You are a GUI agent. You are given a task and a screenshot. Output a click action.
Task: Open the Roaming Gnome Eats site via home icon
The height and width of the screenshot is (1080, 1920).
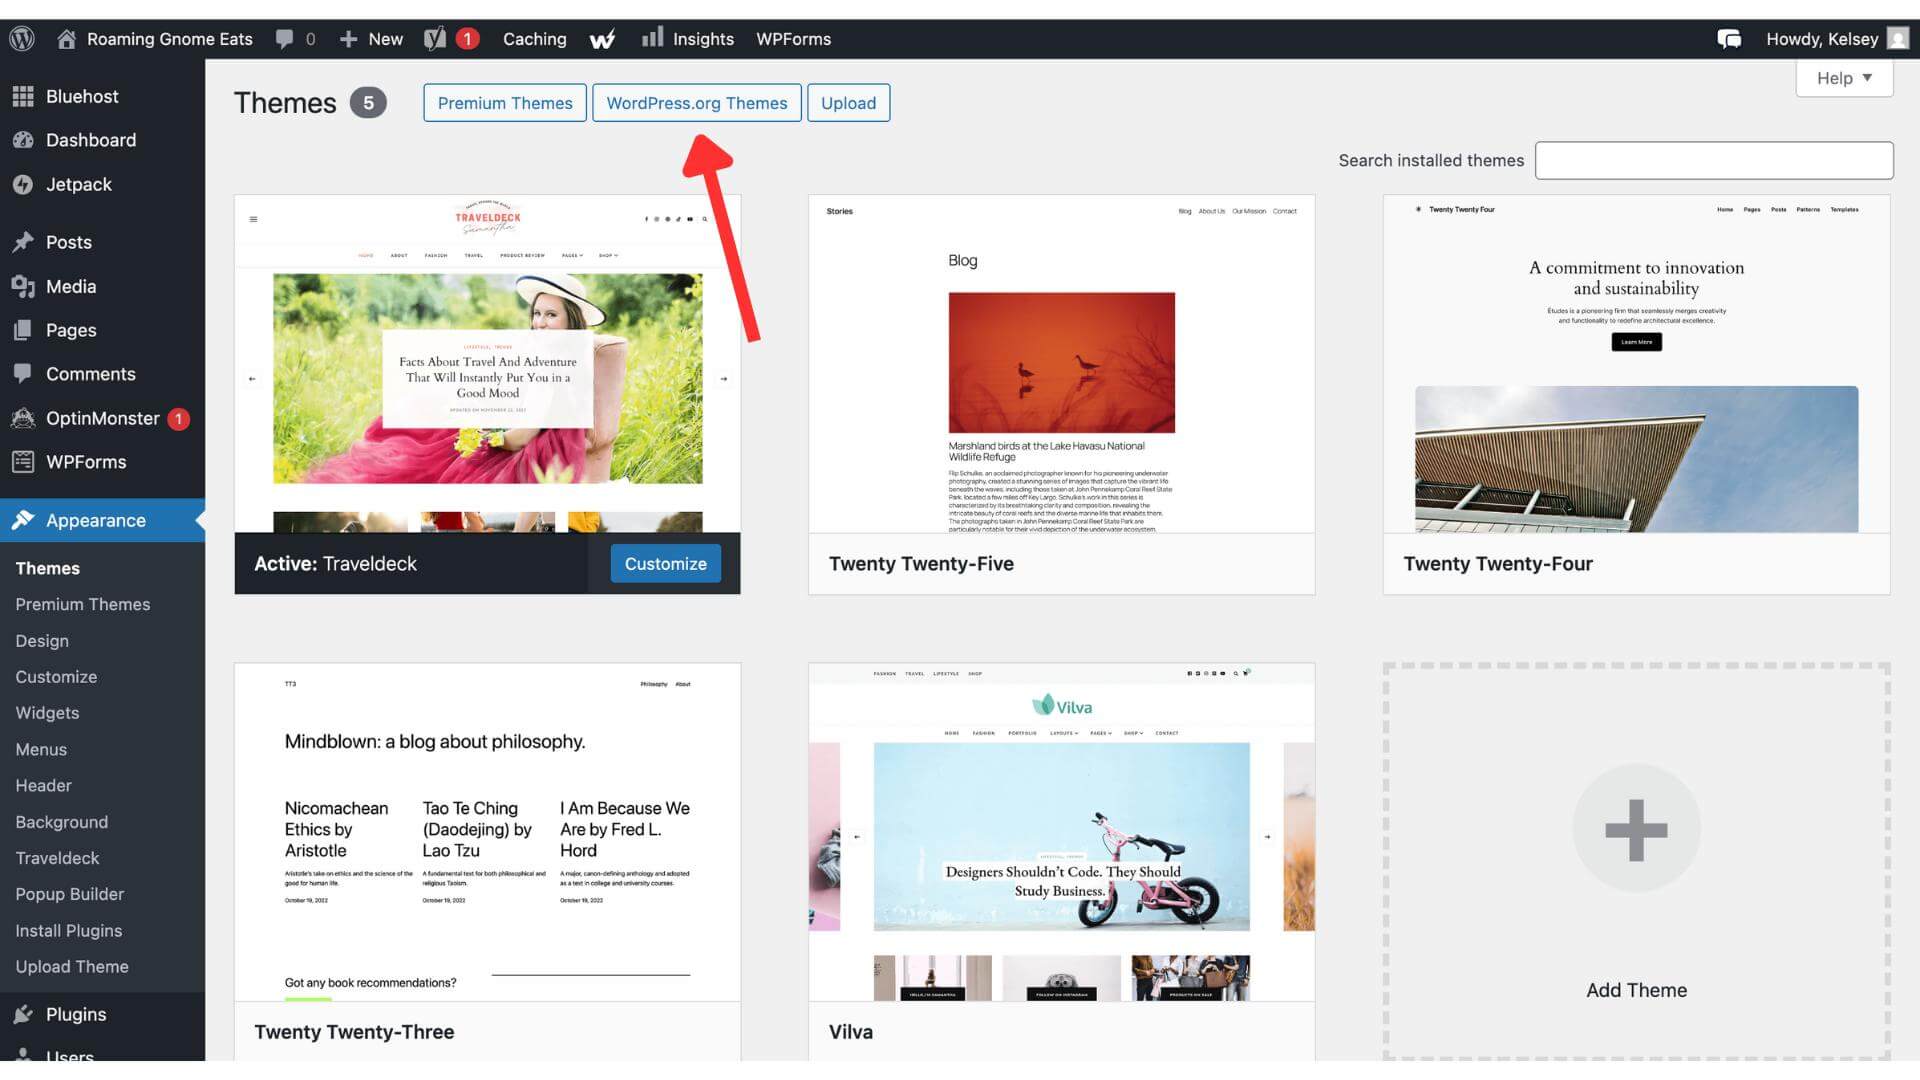tap(67, 38)
